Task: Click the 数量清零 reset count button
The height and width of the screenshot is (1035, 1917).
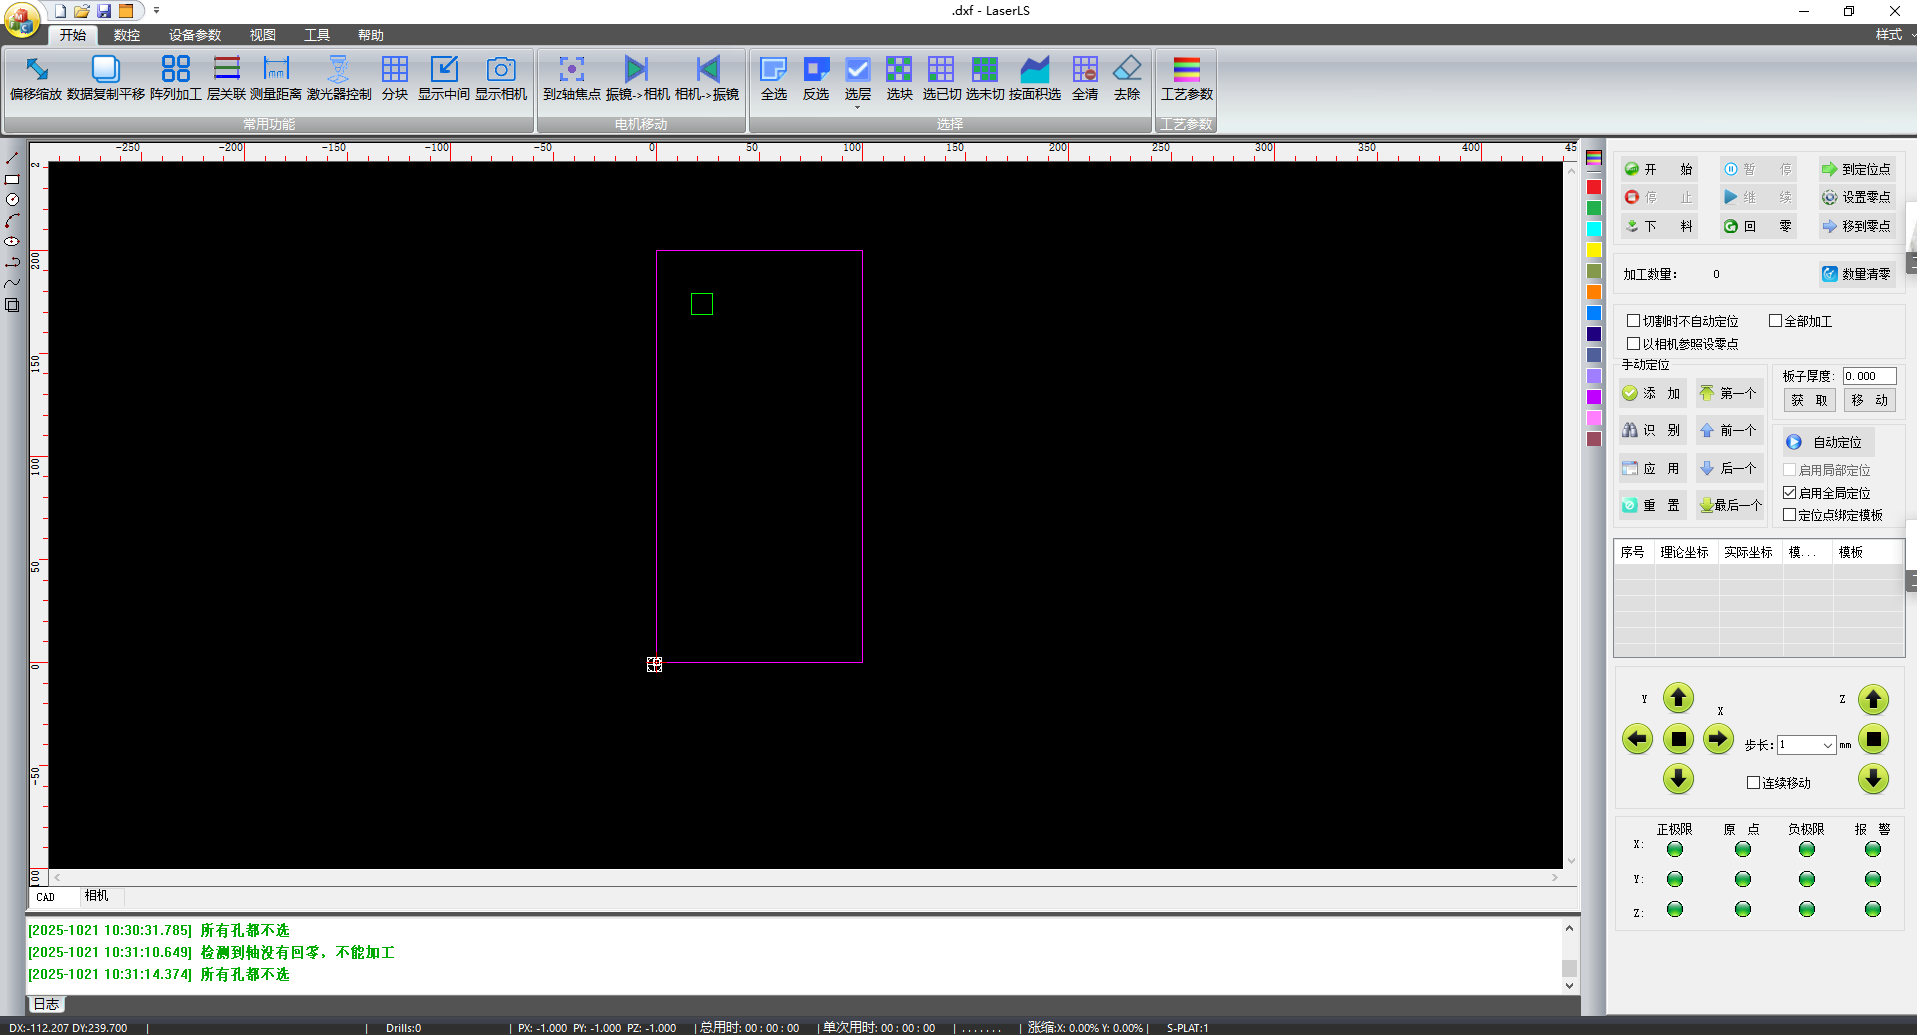Action: click(x=1856, y=274)
